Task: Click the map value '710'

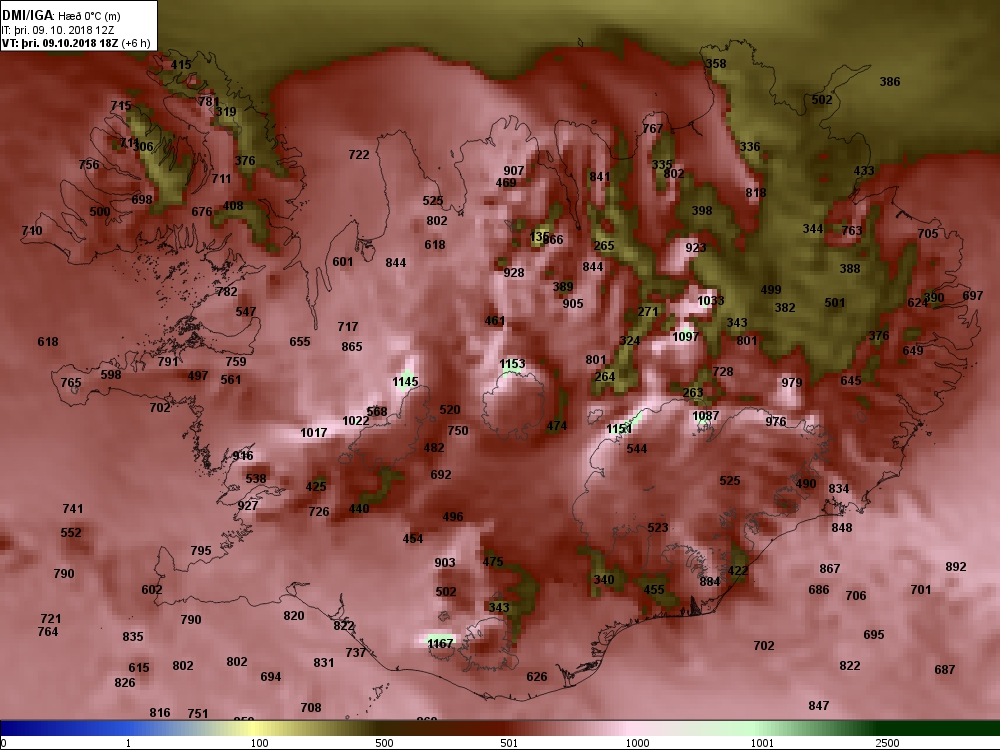Action: 32,231
